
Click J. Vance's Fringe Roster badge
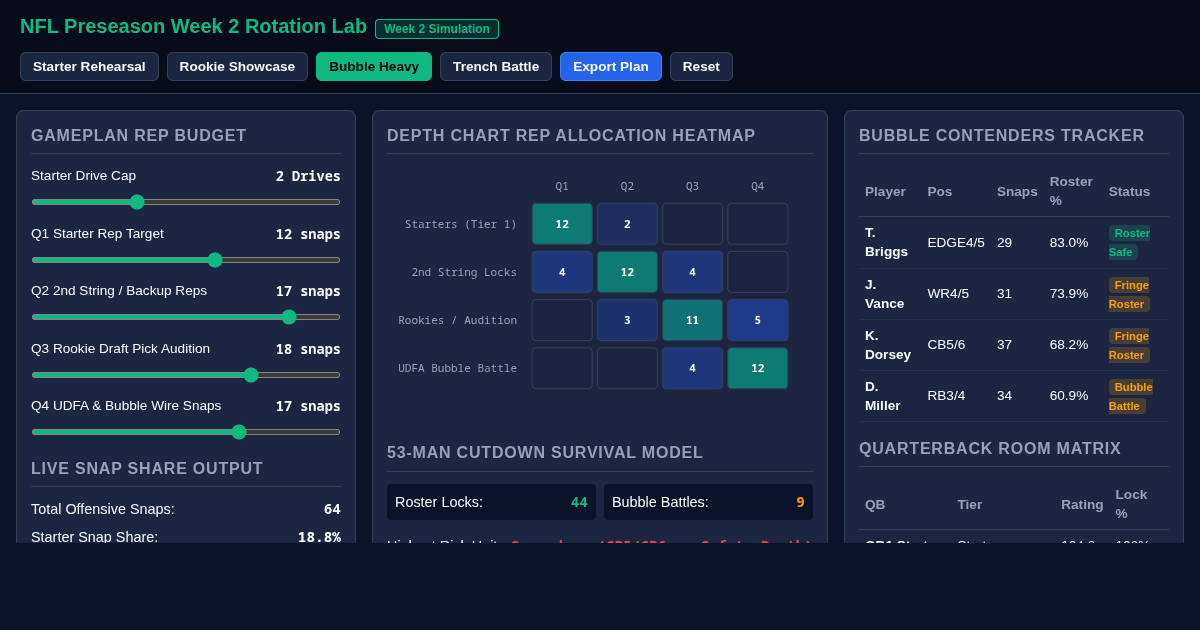click(1129, 294)
